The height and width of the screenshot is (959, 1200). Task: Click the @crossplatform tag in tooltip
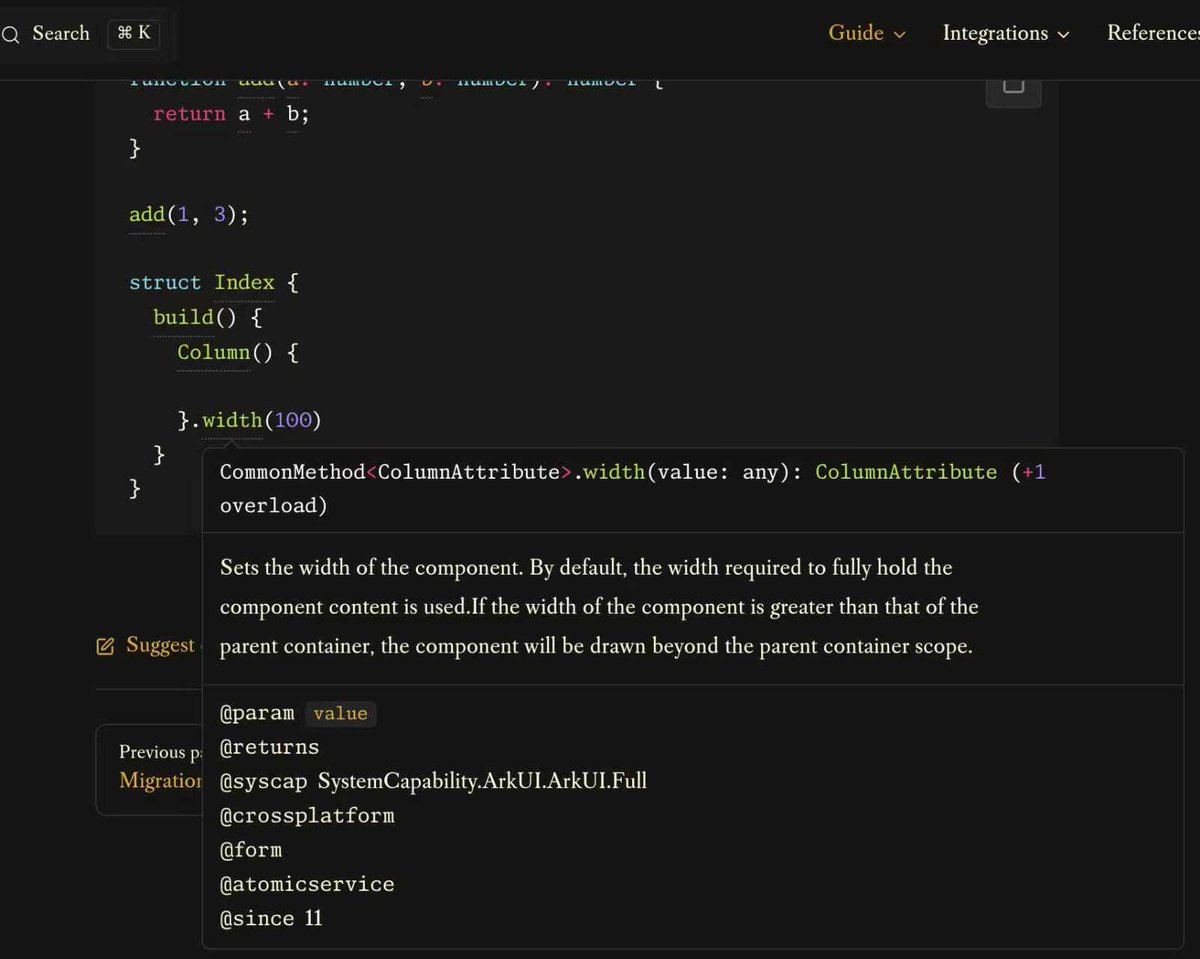click(x=307, y=816)
